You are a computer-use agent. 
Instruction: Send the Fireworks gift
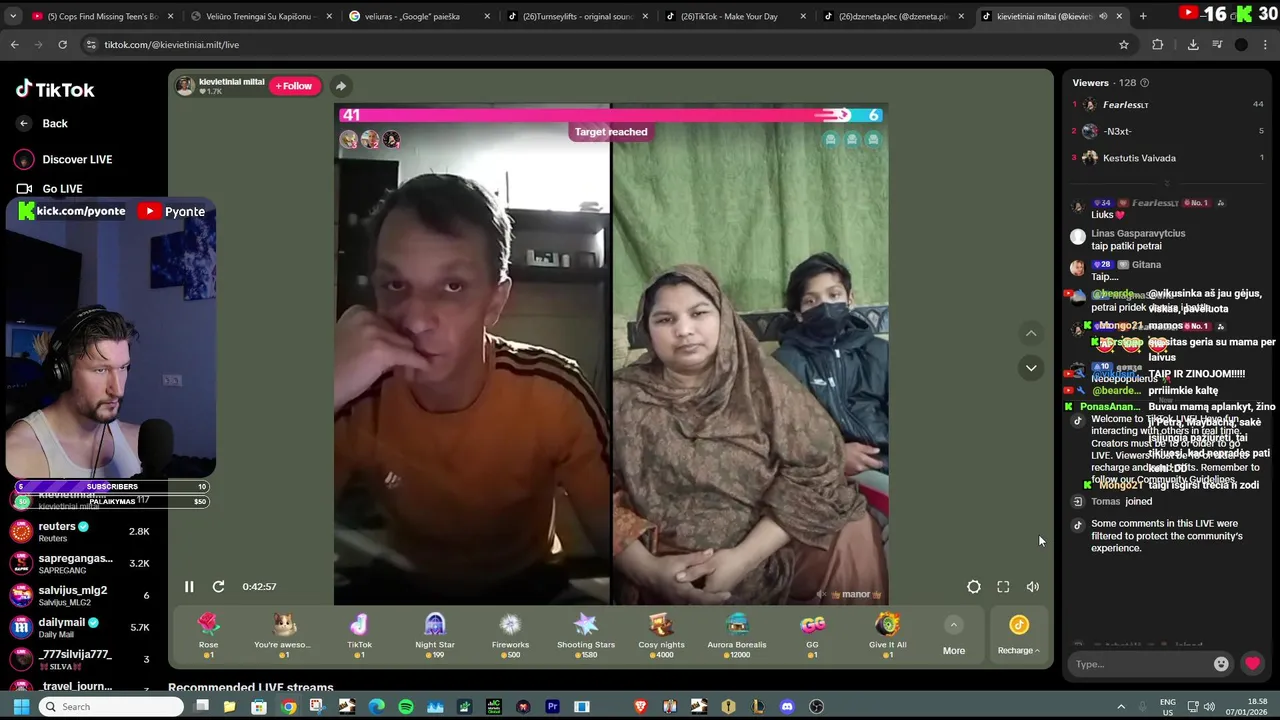pos(510,635)
